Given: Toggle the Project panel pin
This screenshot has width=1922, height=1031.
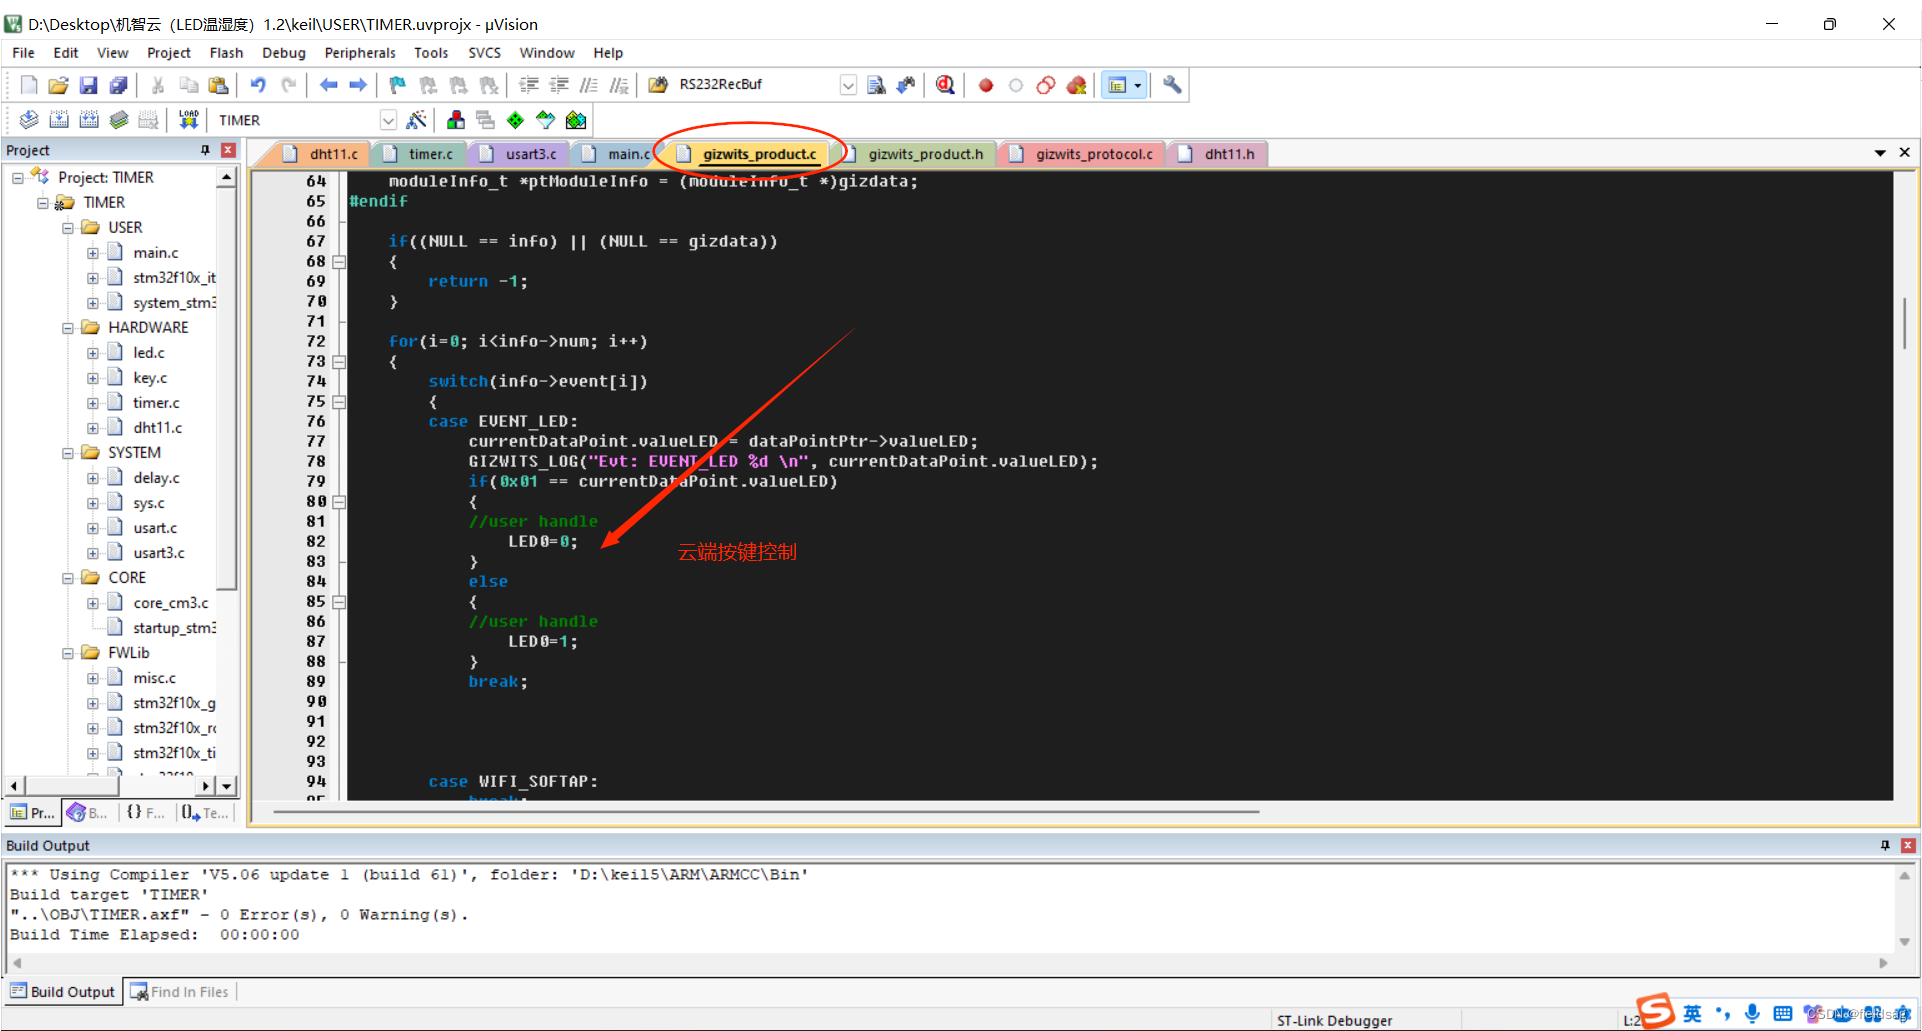Looking at the screenshot, I should [205, 150].
